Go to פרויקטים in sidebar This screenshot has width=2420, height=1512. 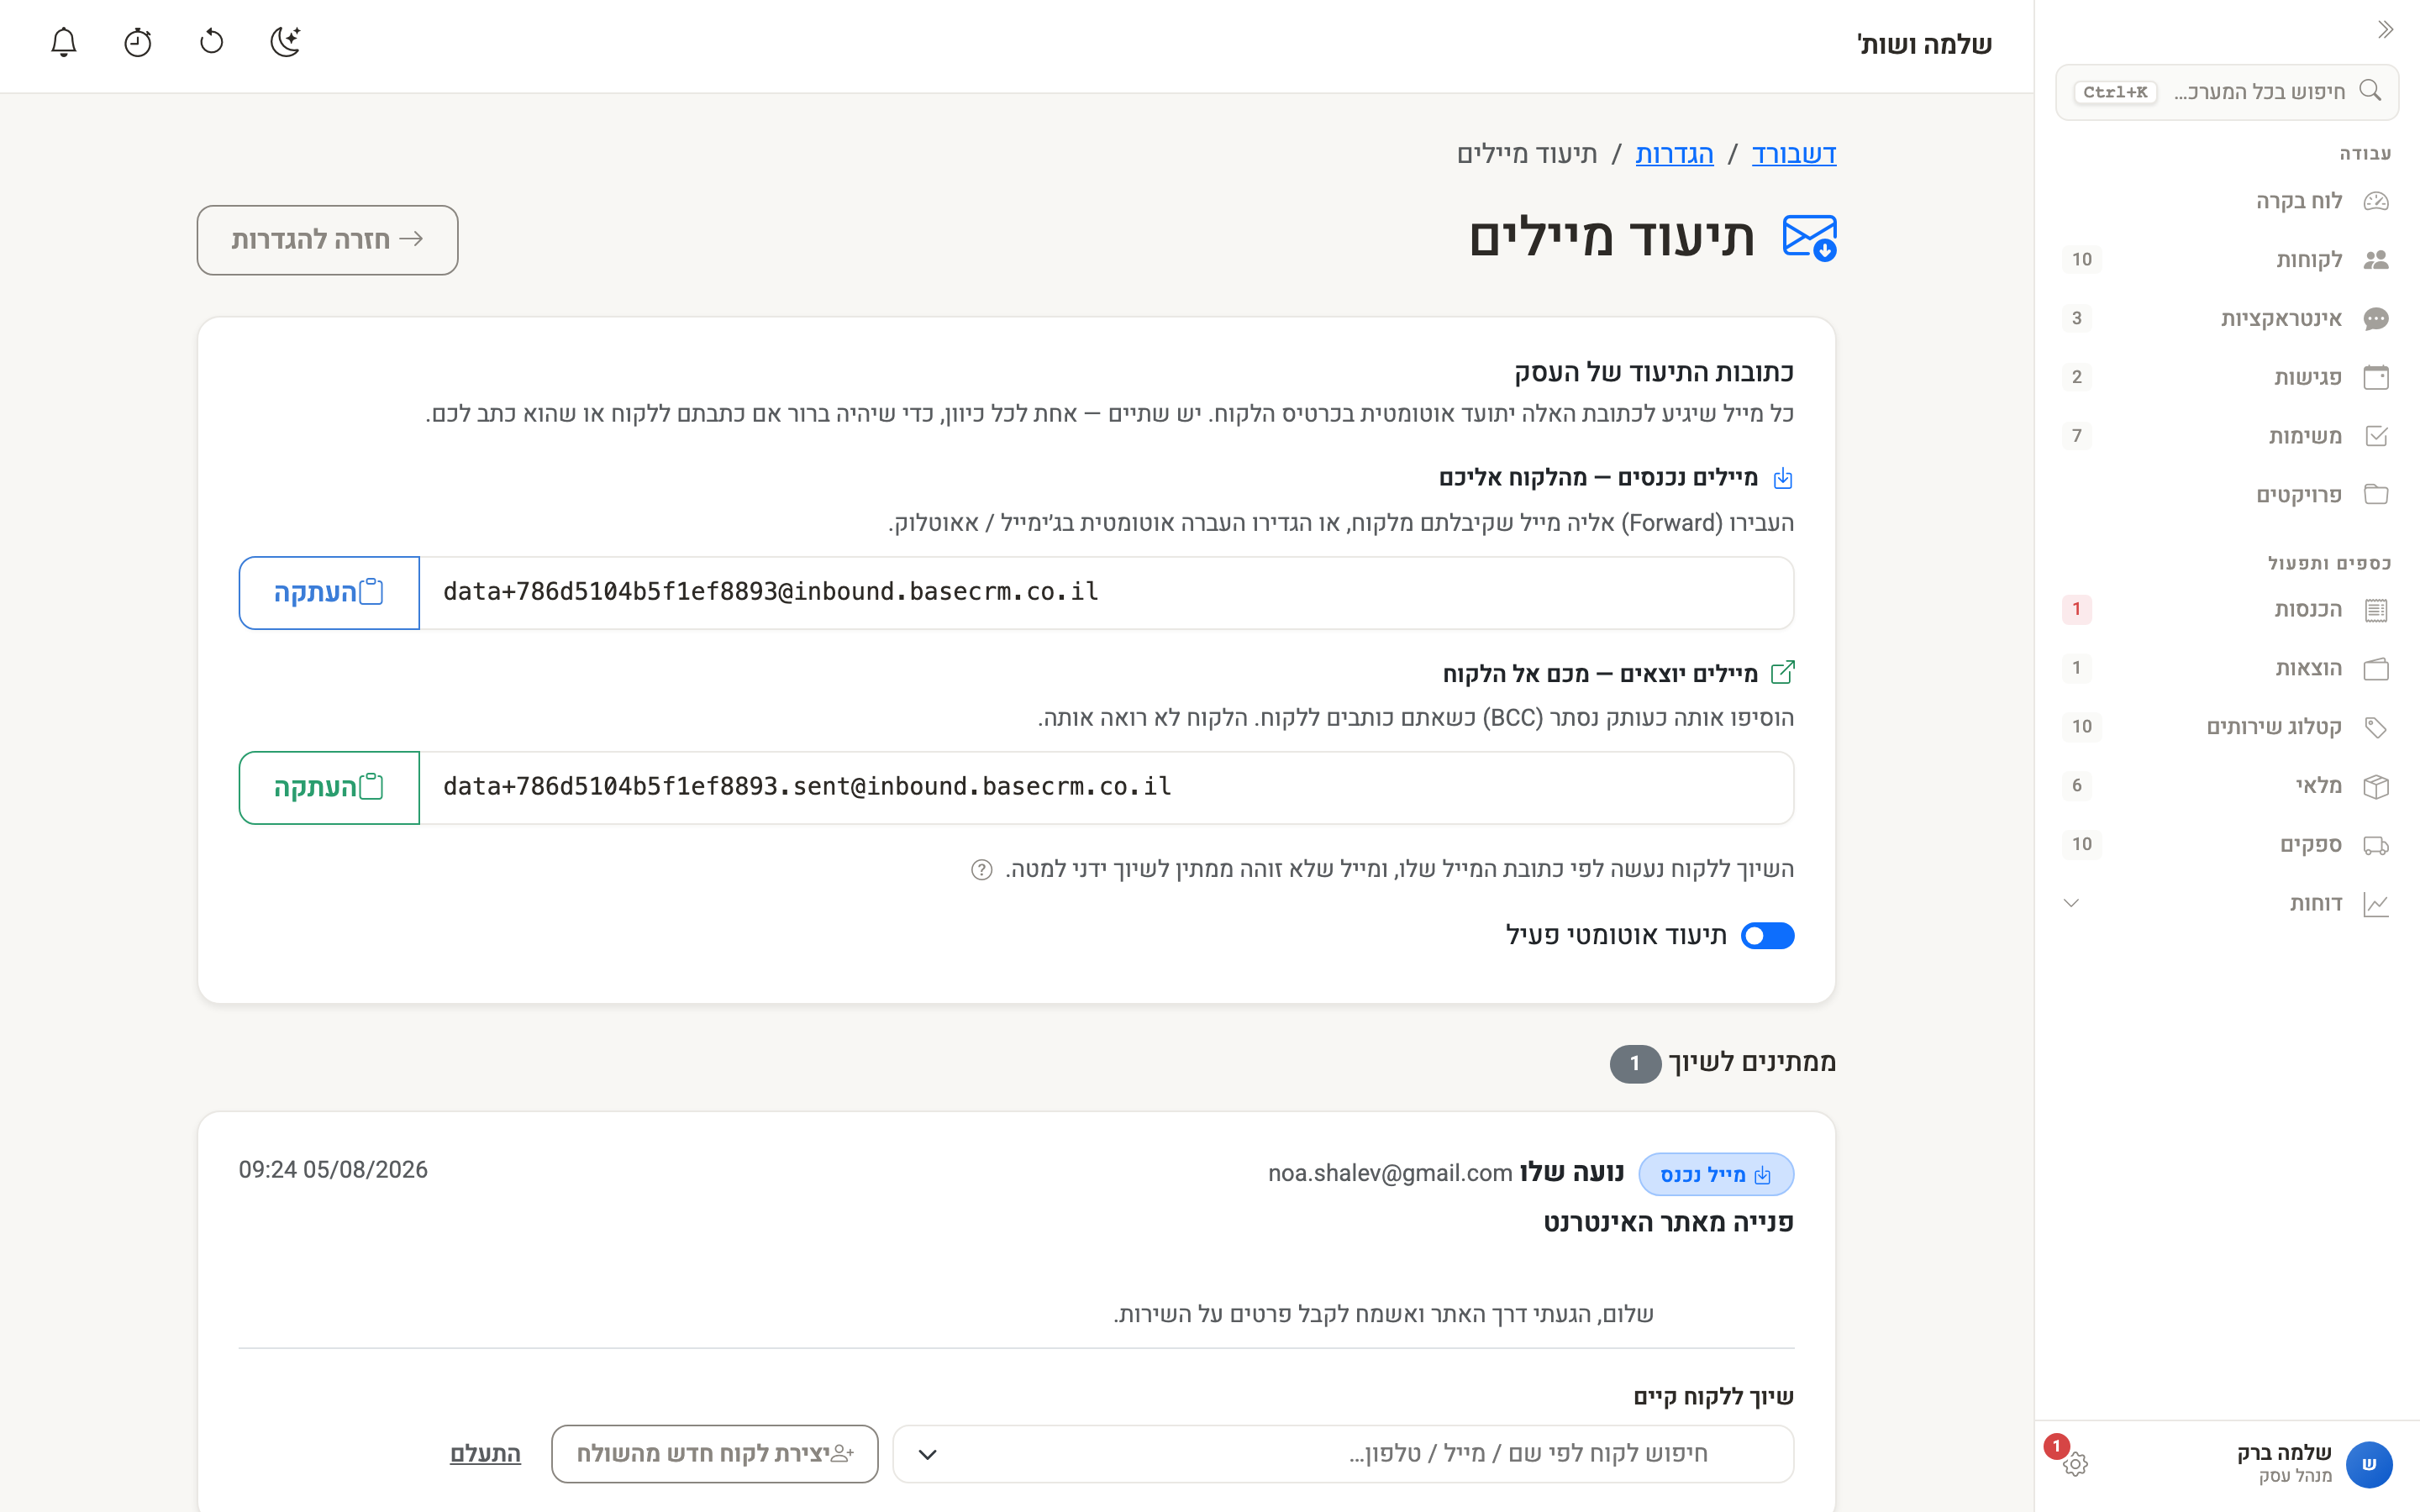2227,495
